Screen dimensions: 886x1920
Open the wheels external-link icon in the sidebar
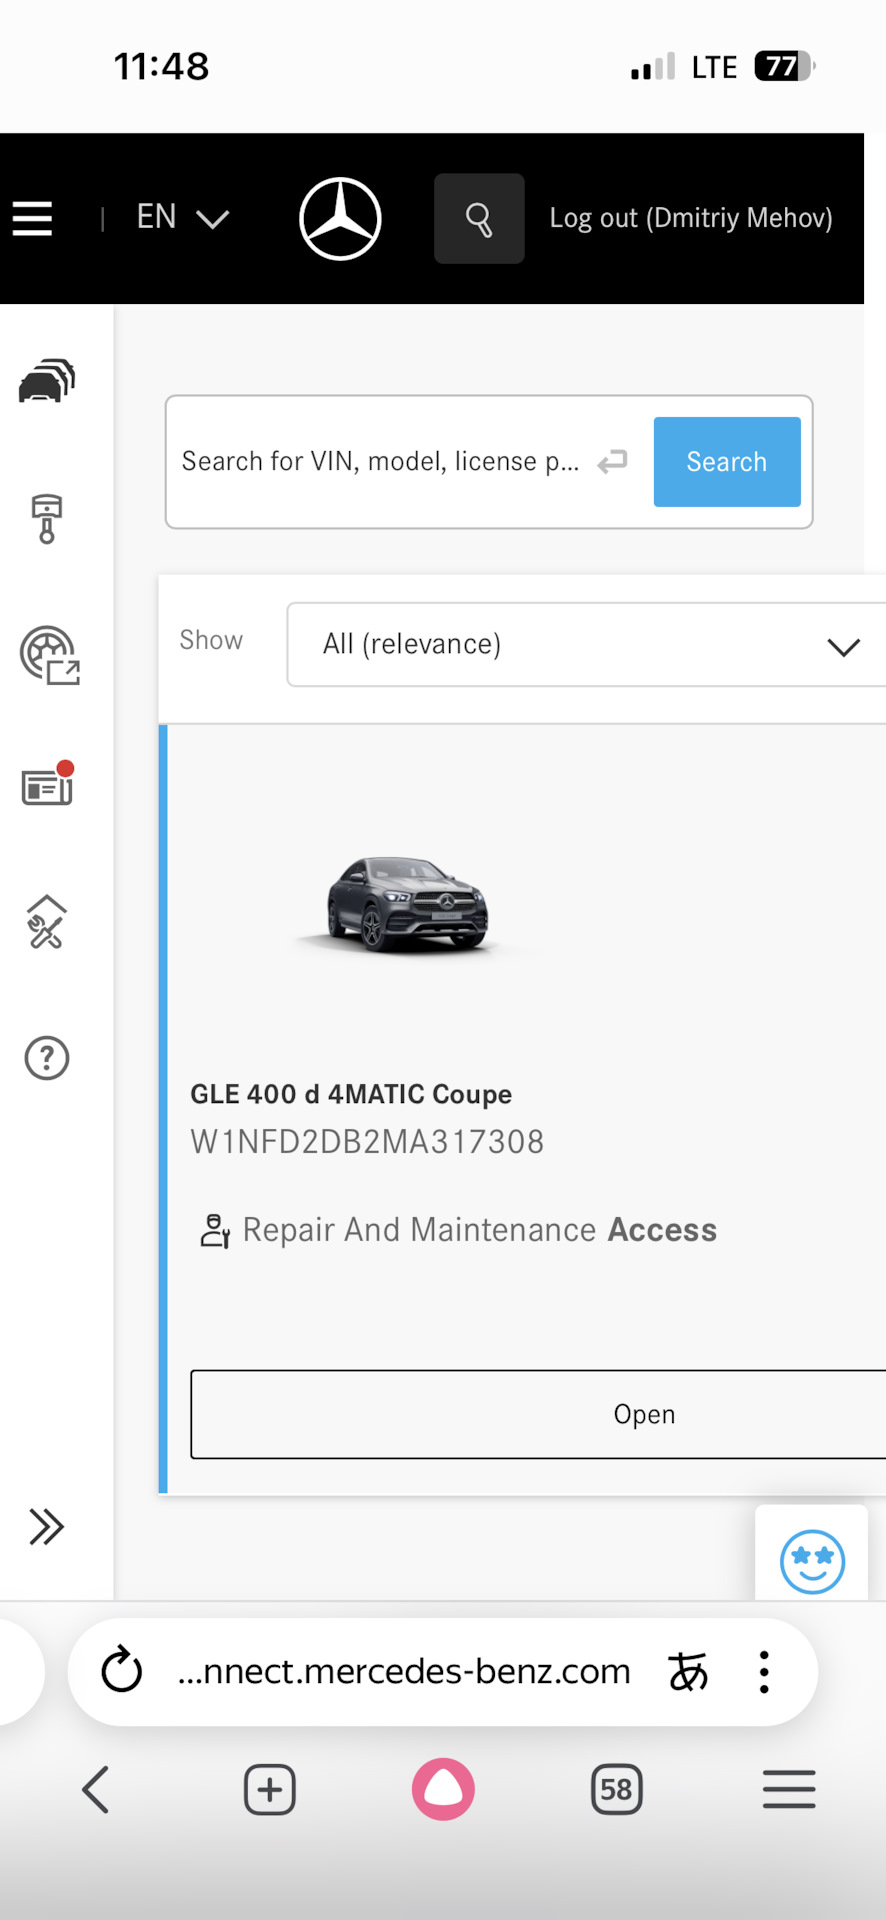coord(46,655)
